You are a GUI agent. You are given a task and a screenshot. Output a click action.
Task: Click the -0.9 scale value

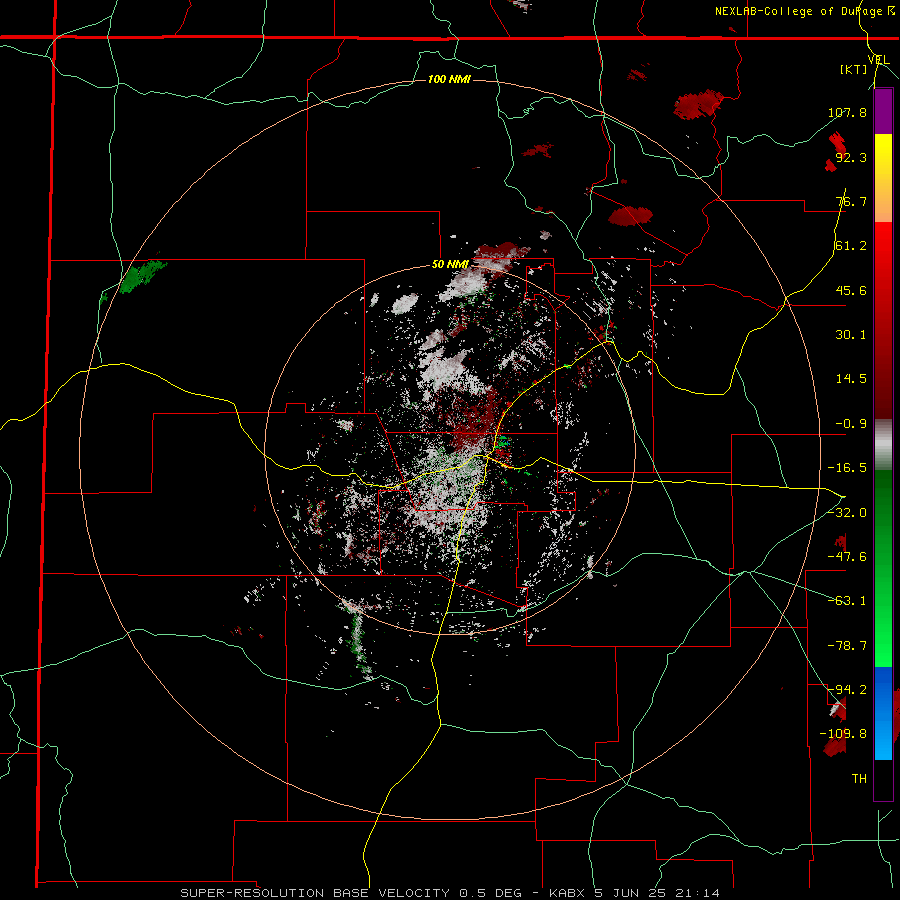click(851, 424)
